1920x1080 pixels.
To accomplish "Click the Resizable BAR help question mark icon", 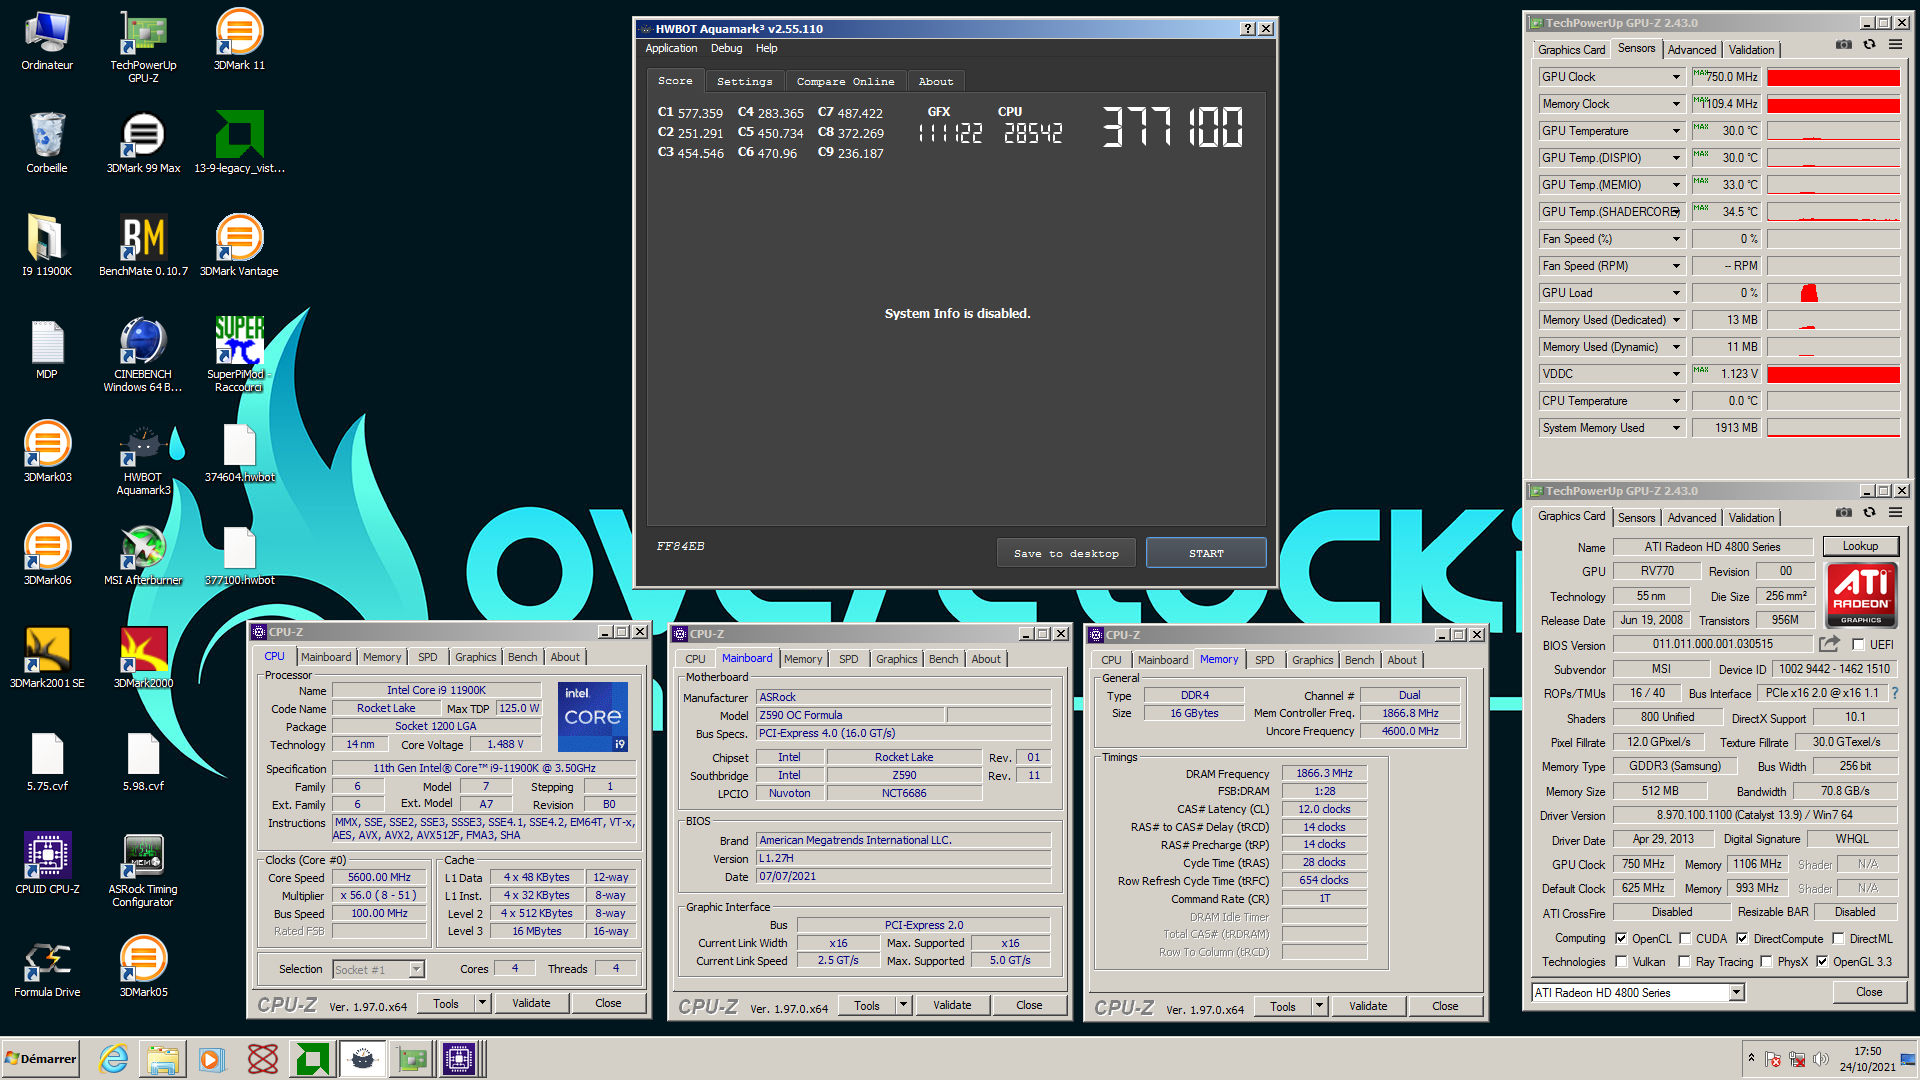I will [x=1895, y=692].
